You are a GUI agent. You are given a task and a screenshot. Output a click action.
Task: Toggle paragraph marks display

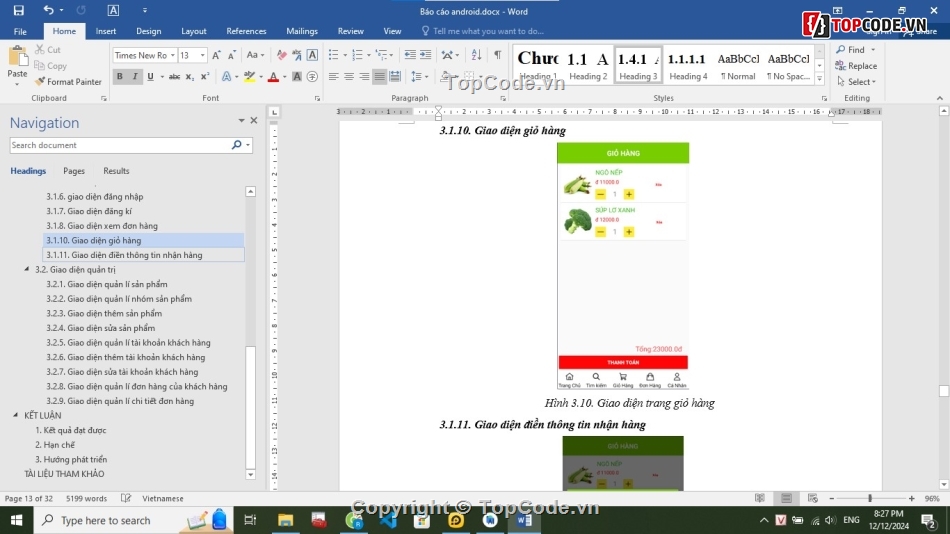(x=497, y=55)
